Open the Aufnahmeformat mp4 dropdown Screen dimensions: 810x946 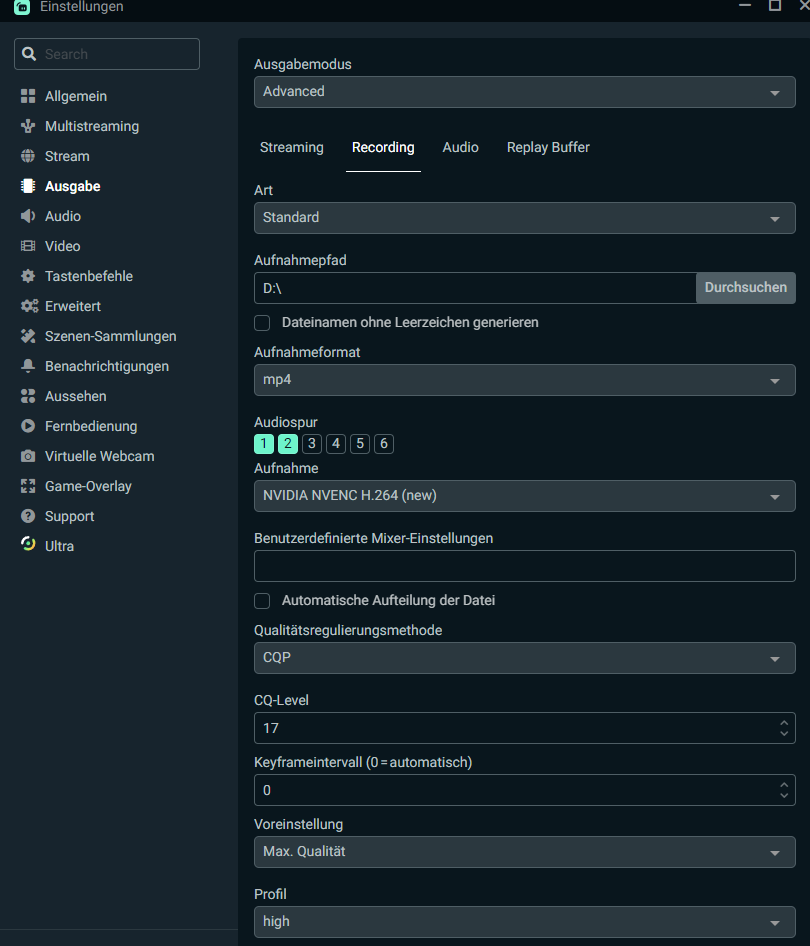pyautogui.click(x=525, y=380)
